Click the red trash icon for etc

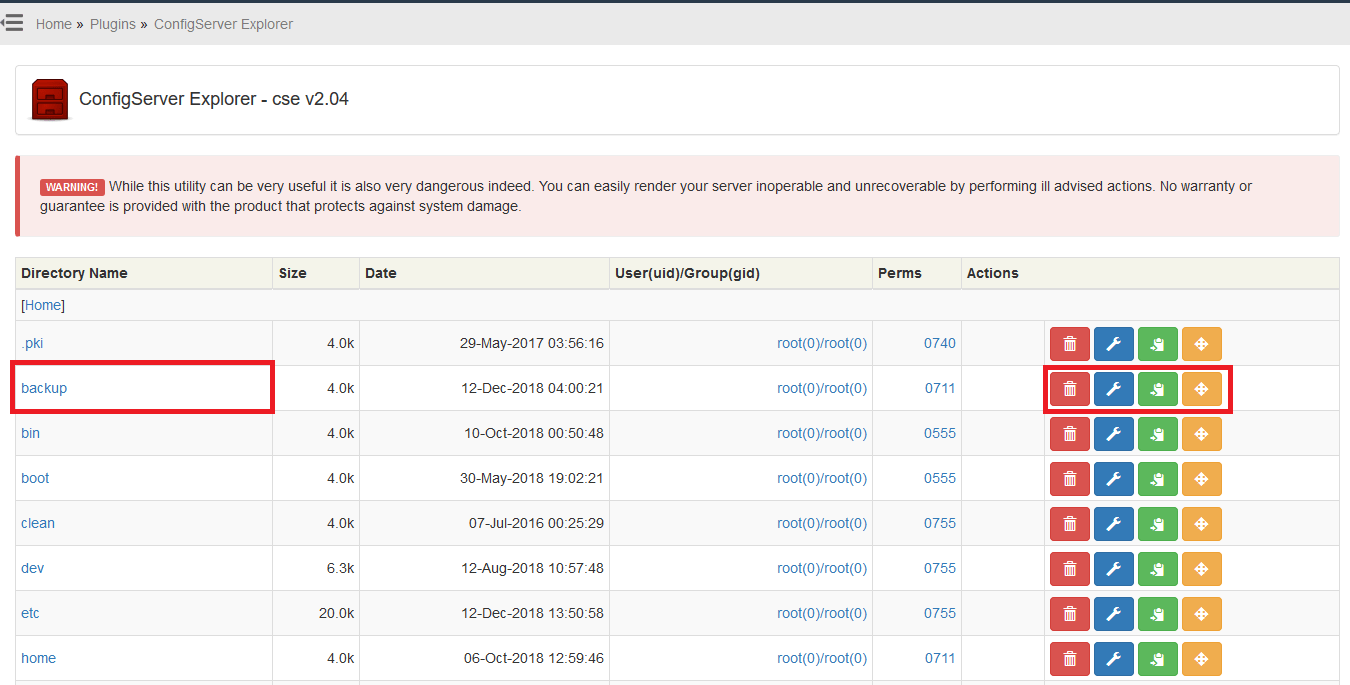(x=1070, y=614)
